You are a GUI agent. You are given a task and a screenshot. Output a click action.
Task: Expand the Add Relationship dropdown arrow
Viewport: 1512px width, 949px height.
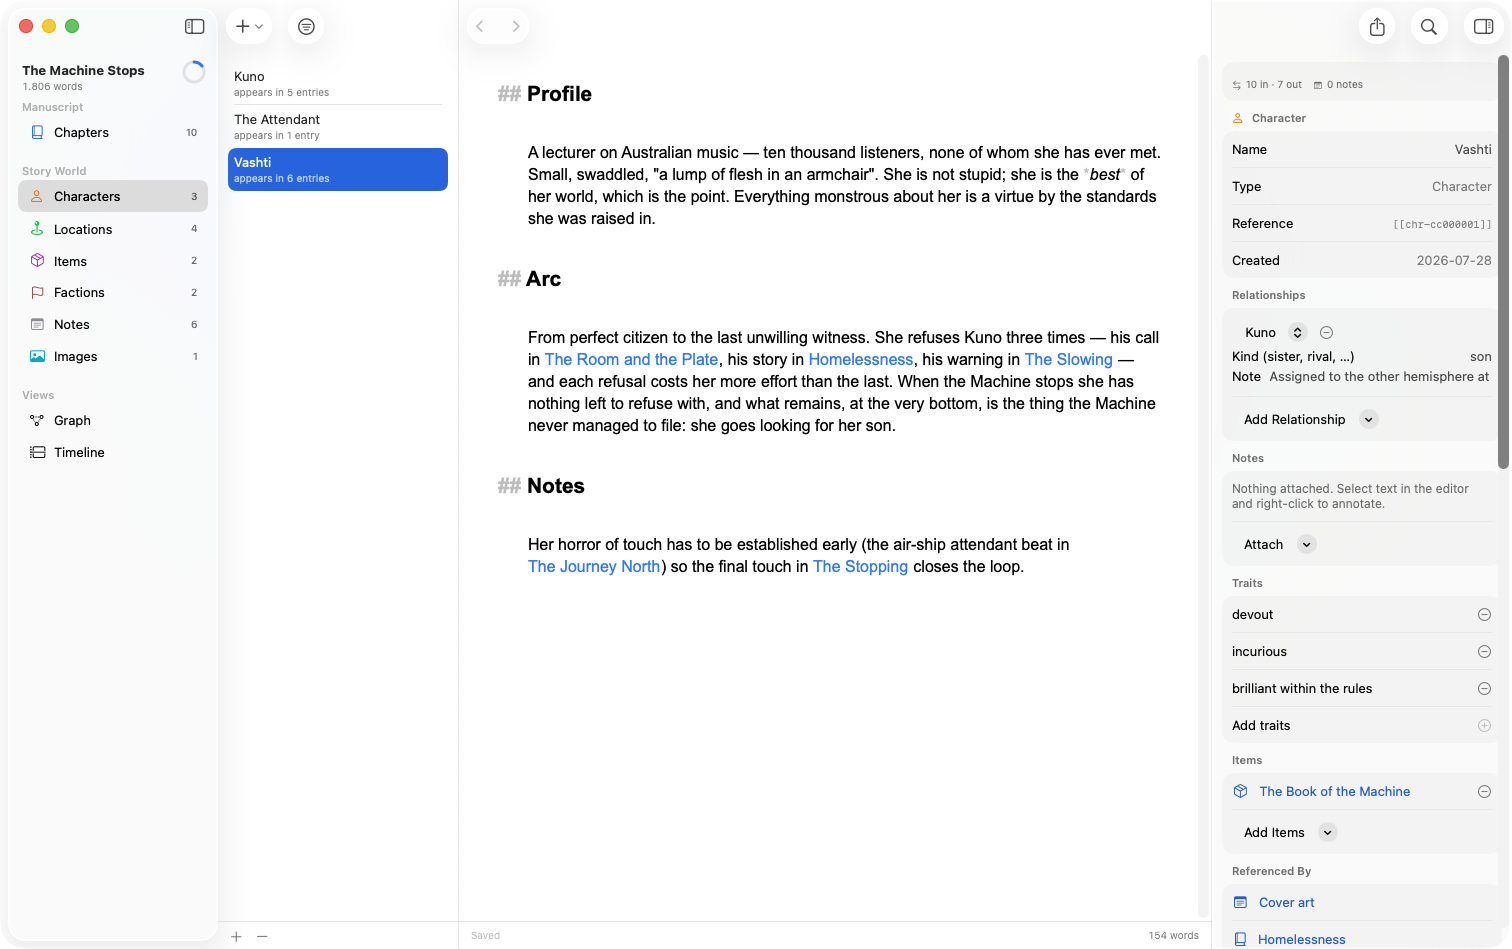(x=1369, y=420)
